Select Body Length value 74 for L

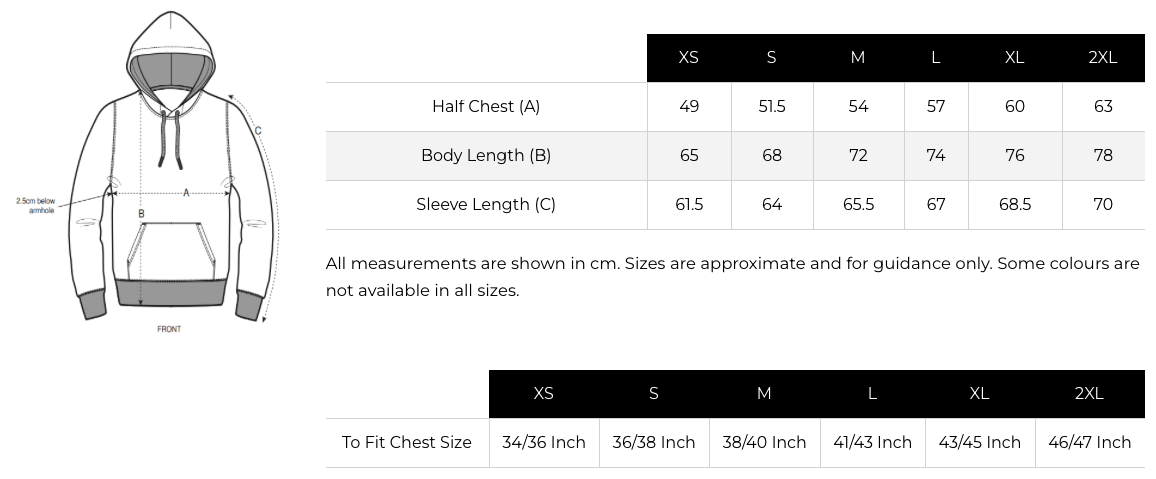(936, 155)
